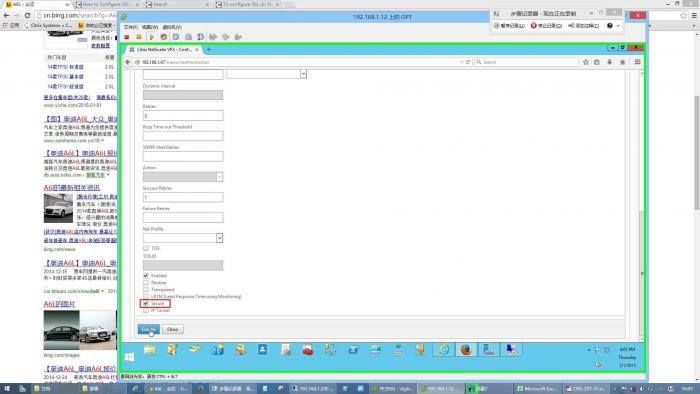Image resolution: width=700 pixels, height=394 pixels.
Task: Click the Close button in form
Action: click(x=173, y=329)
